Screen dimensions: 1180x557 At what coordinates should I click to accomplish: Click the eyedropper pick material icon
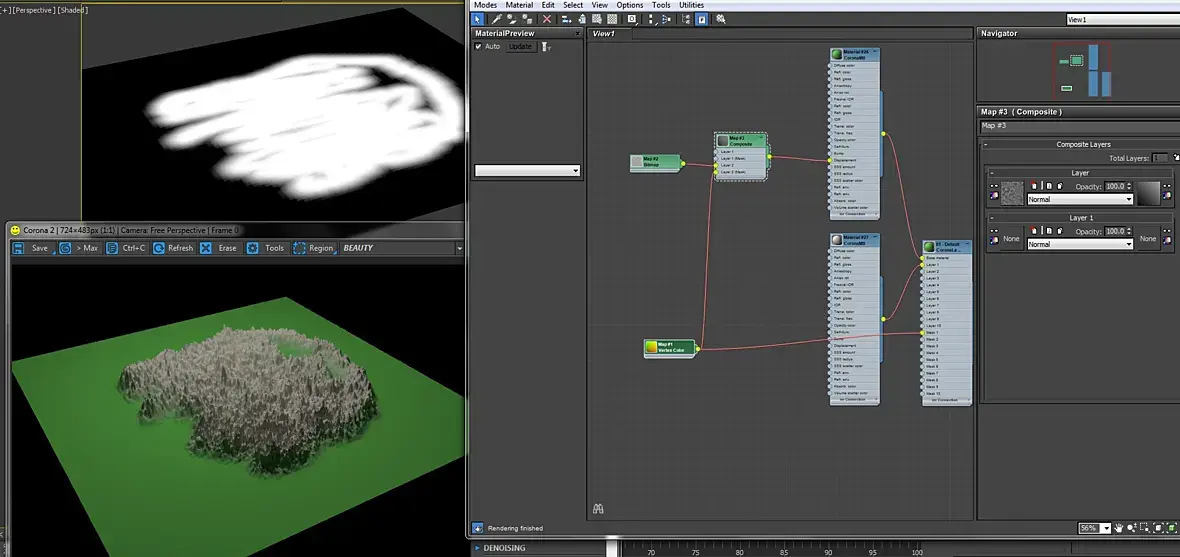click(x=496, y=19)
